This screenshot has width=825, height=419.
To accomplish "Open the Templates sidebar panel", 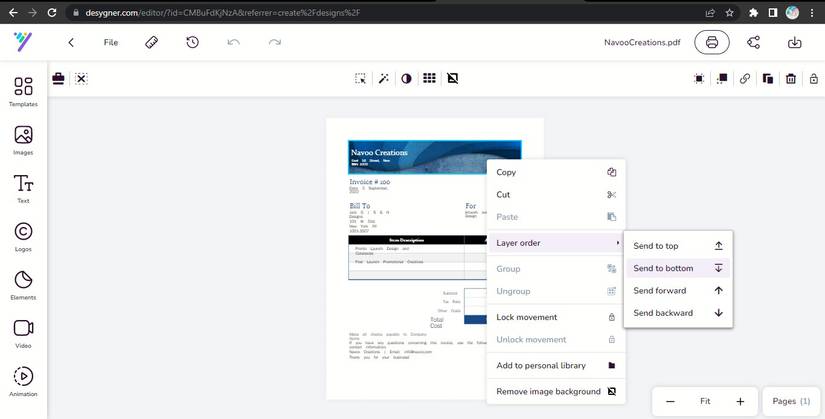I will click(x=23, y=92).
